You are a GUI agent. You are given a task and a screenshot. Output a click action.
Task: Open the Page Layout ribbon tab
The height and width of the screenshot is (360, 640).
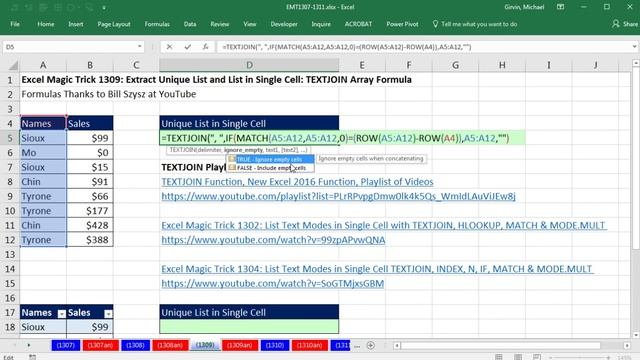[114, 24]
